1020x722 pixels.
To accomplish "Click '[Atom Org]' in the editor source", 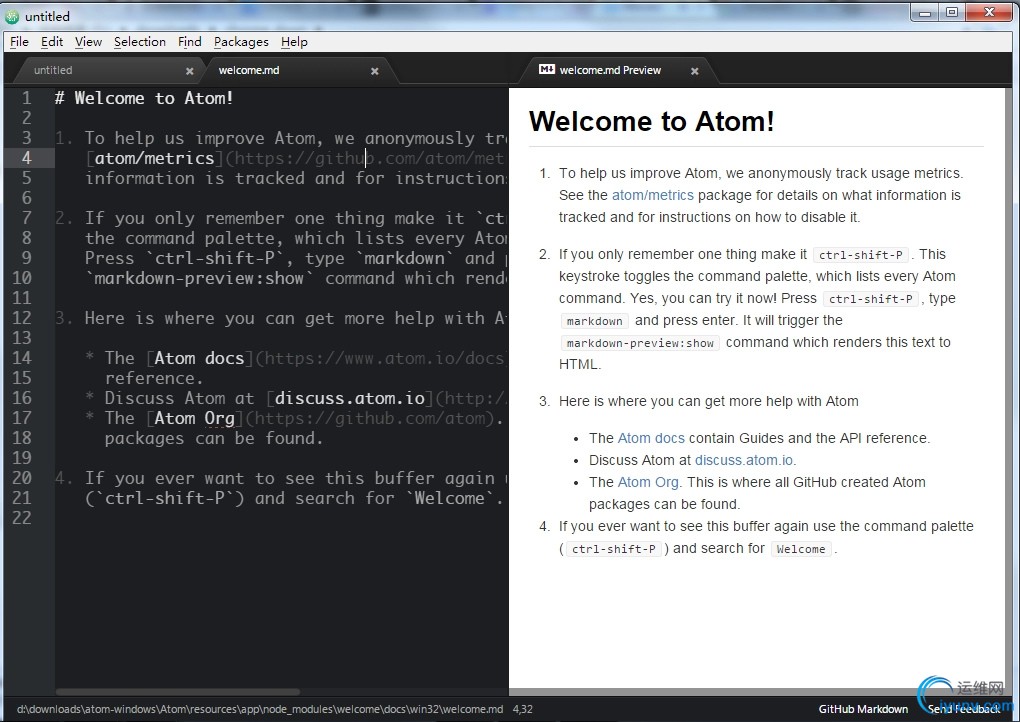I will (x=195, y=418).
